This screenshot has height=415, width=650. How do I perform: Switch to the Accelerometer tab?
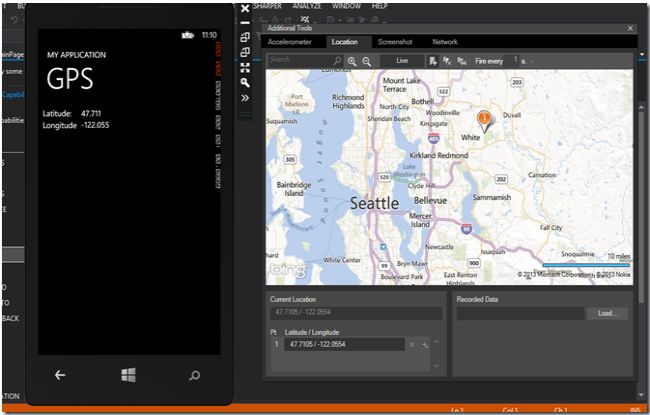(289, 42)
